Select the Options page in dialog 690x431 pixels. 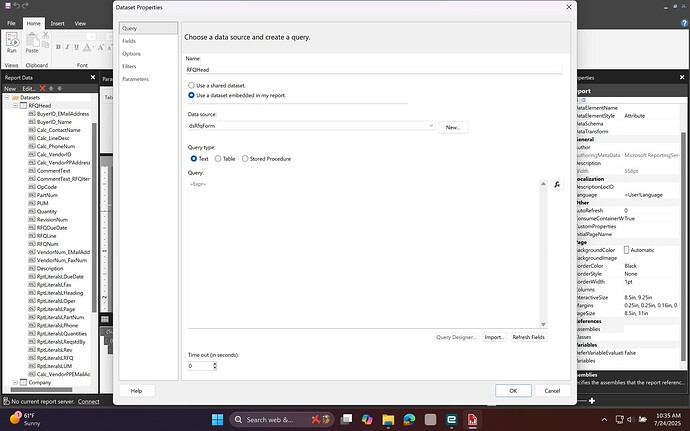coord(148,54)
